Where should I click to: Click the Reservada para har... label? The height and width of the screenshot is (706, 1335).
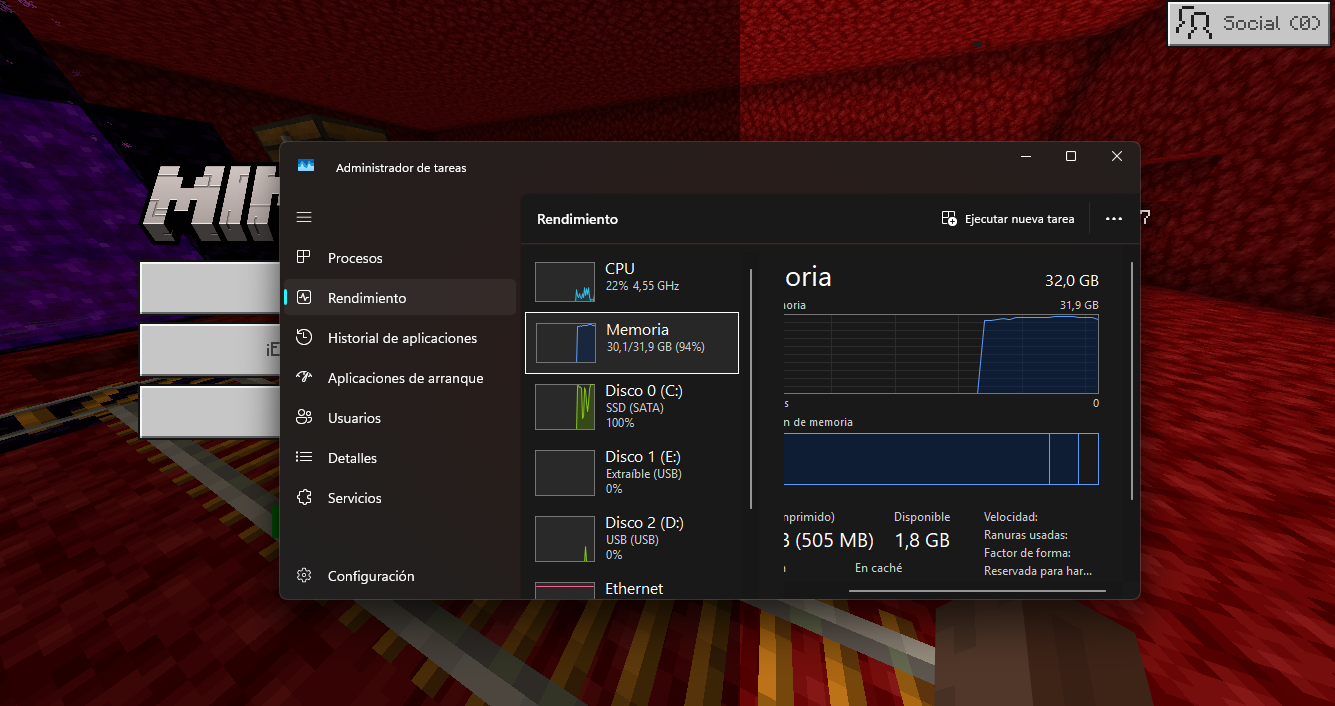click(1038, 571)
